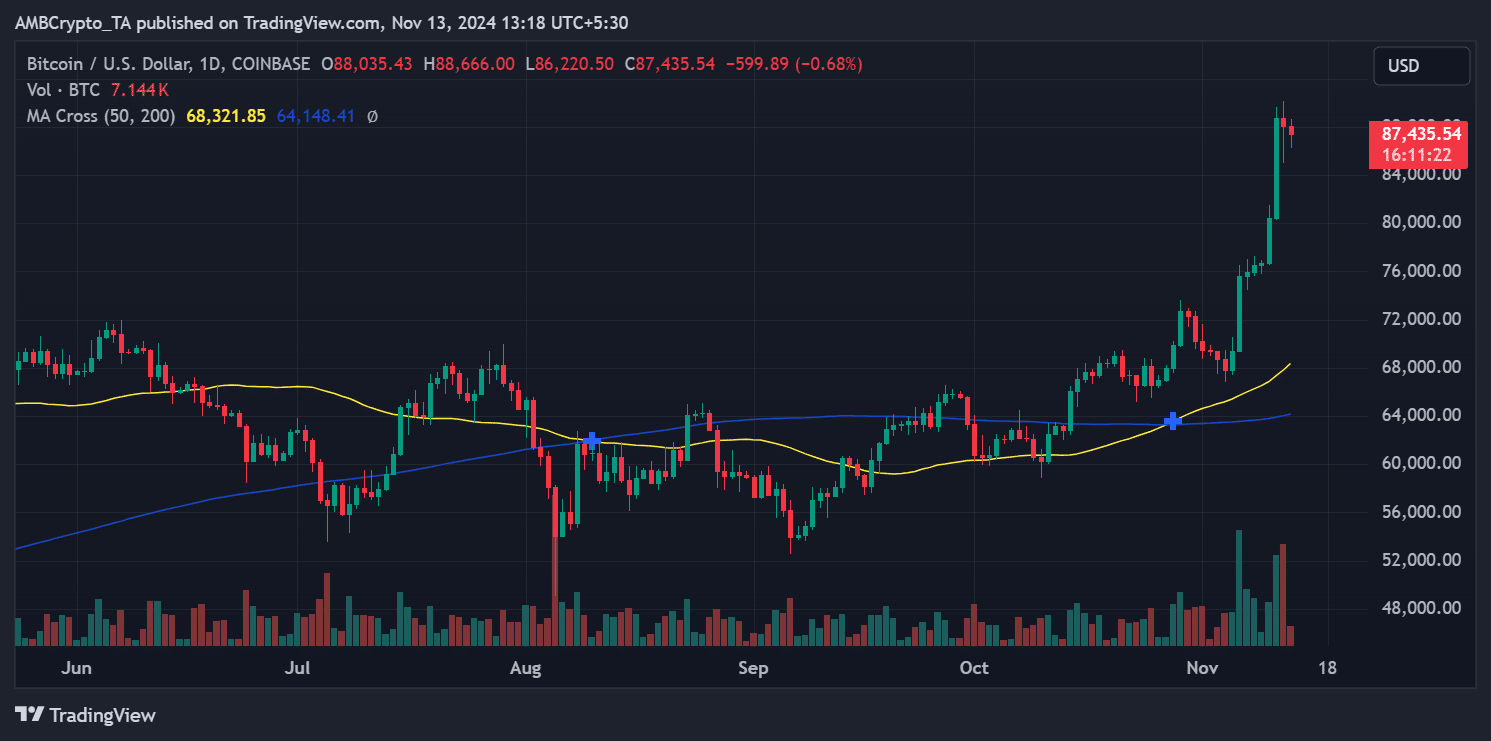Click the Jun label on time axis
Image resolution: width=1491 pixels, height=741 pixels.
click(x=76, y=668)
